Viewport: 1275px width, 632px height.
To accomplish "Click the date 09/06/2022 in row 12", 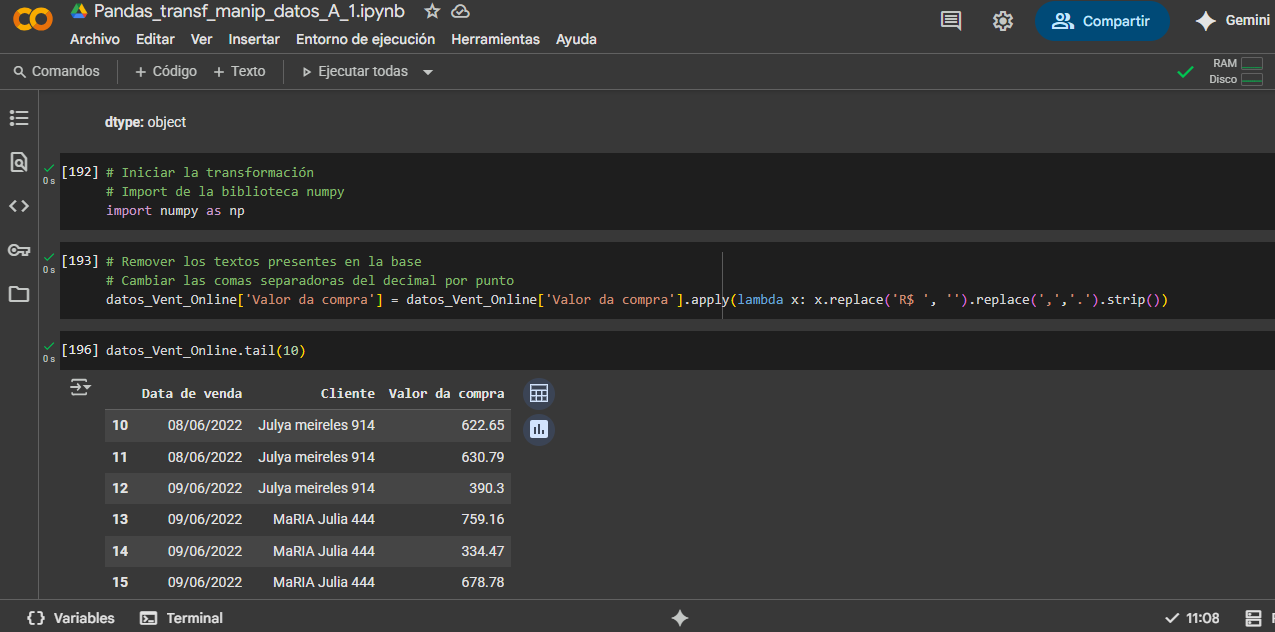I will 205,488.
